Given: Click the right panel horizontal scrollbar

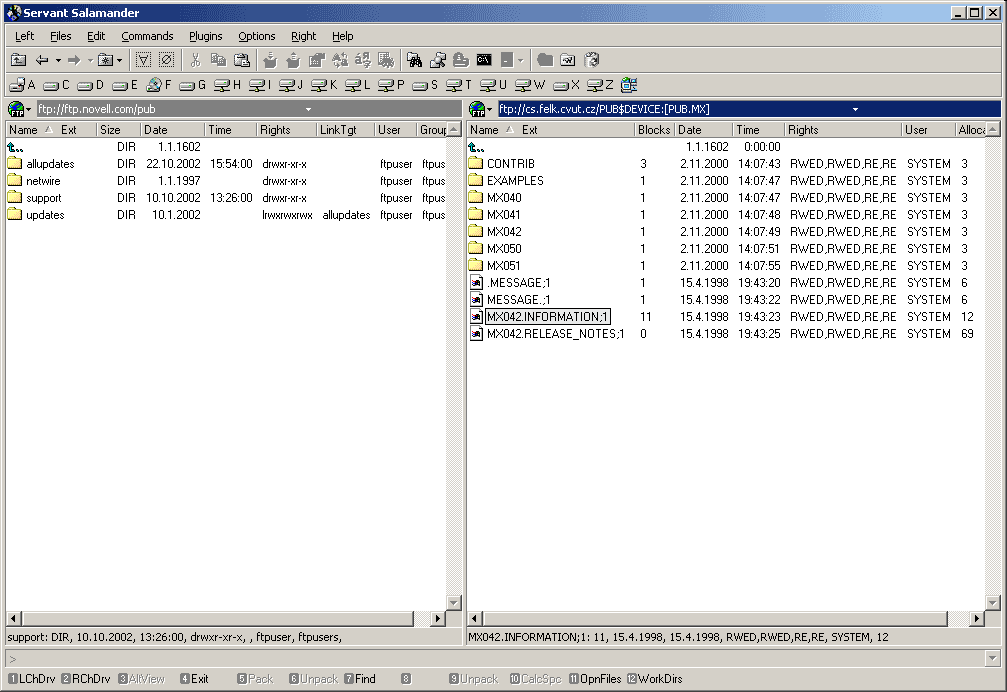Looking at the screenshot, I should coord(726,619).
